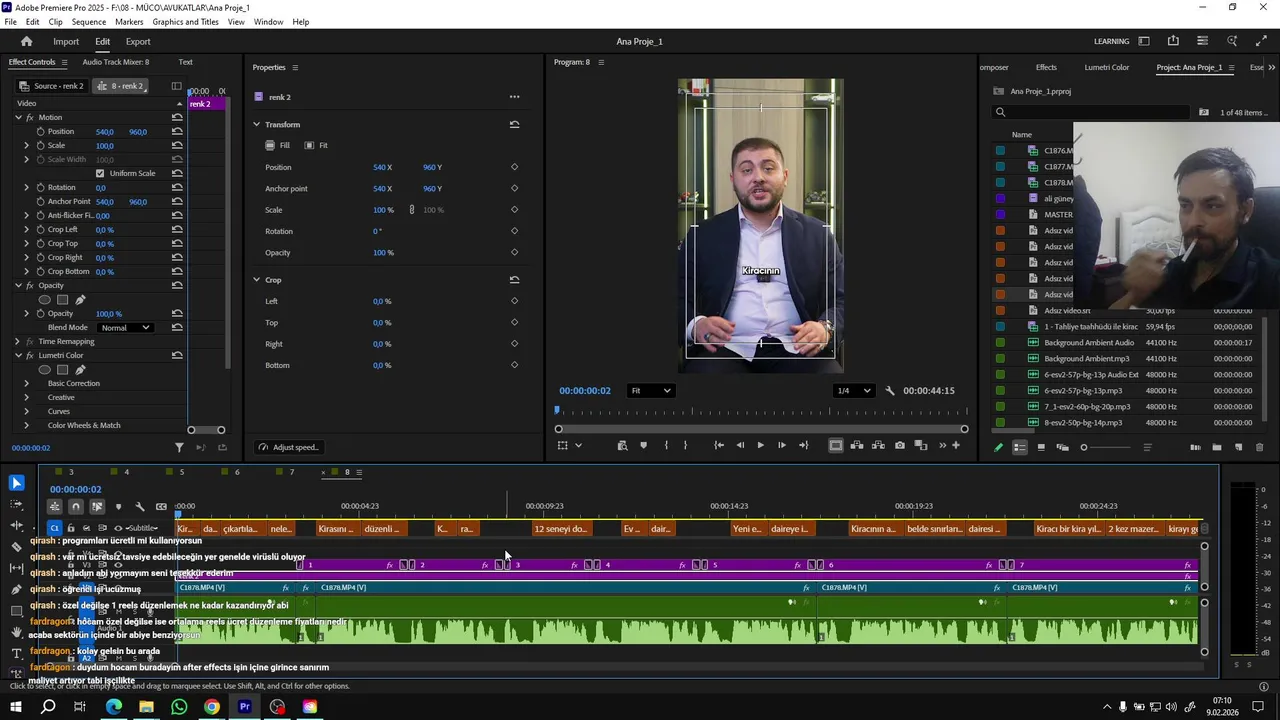
Task: Click the Fill button in Transform
Action: (278, 145)
